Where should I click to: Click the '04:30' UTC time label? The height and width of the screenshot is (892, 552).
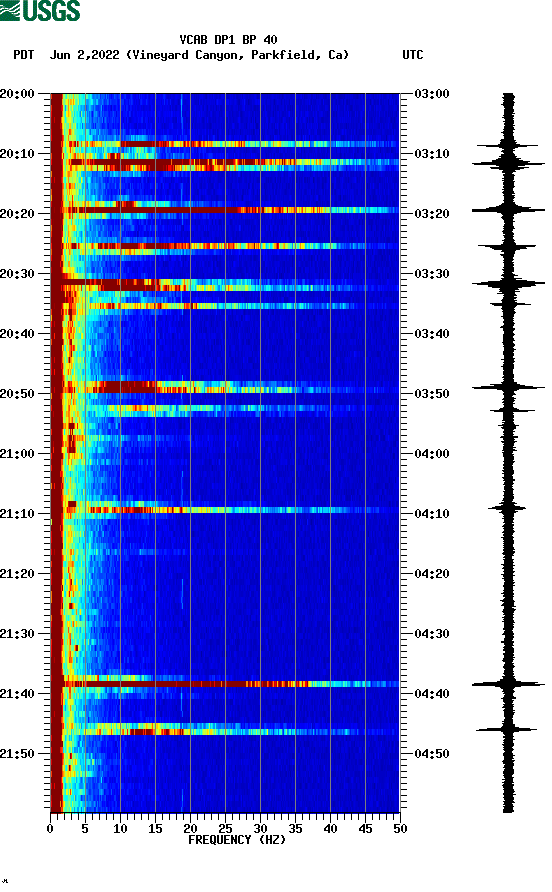[432, 634]
